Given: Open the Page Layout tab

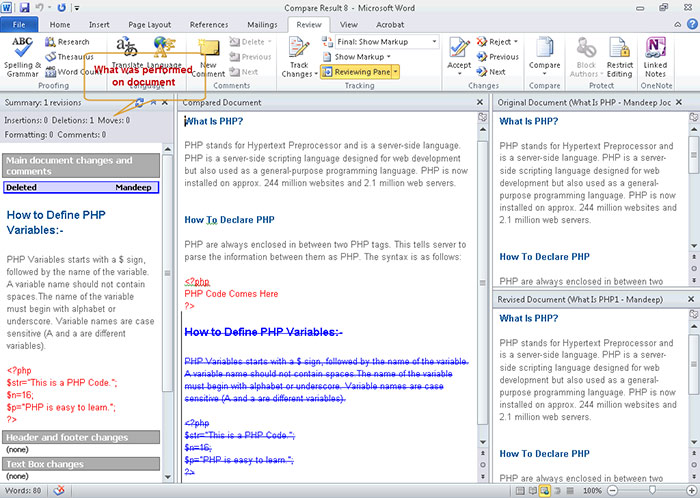Looking at the screenshot, I should point(150,25).
